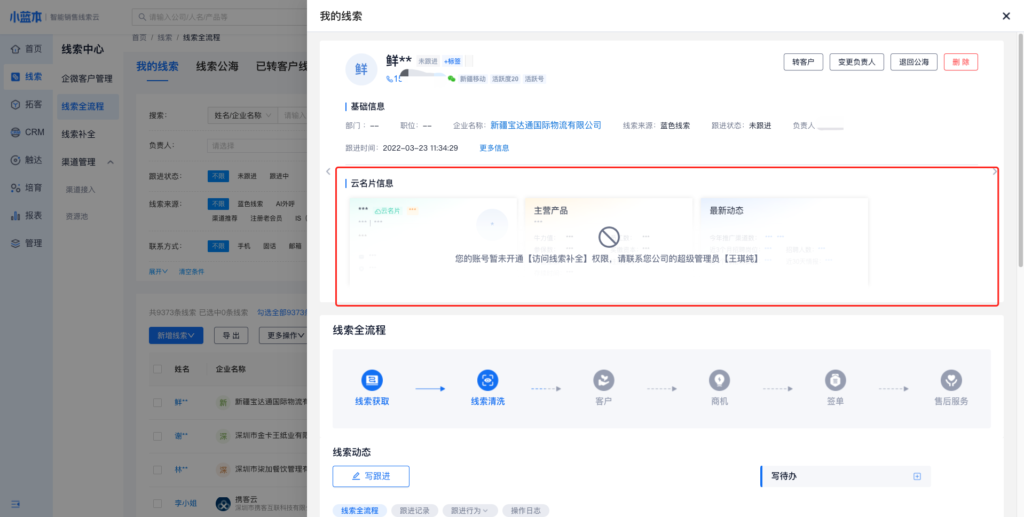Click the 售后服务 stage icon
The image size is (1024, 517).
coord(951,380)
